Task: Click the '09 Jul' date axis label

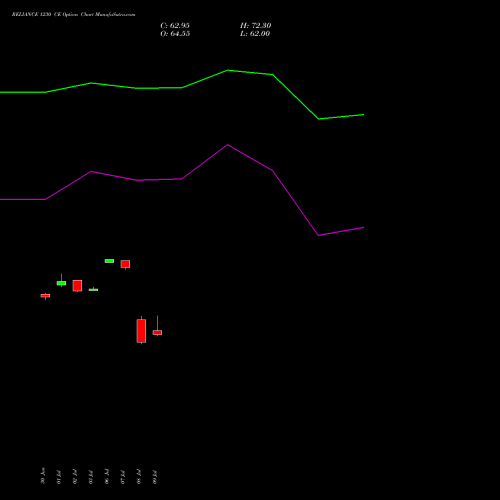Action: [155, 477]
